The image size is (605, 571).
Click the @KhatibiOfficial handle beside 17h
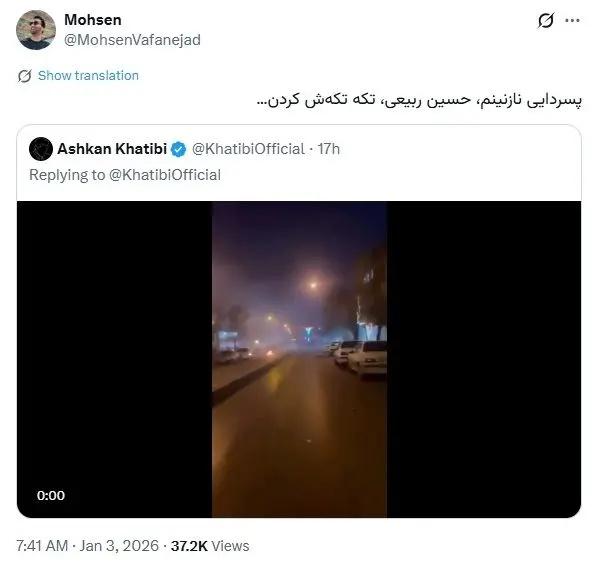248,149
